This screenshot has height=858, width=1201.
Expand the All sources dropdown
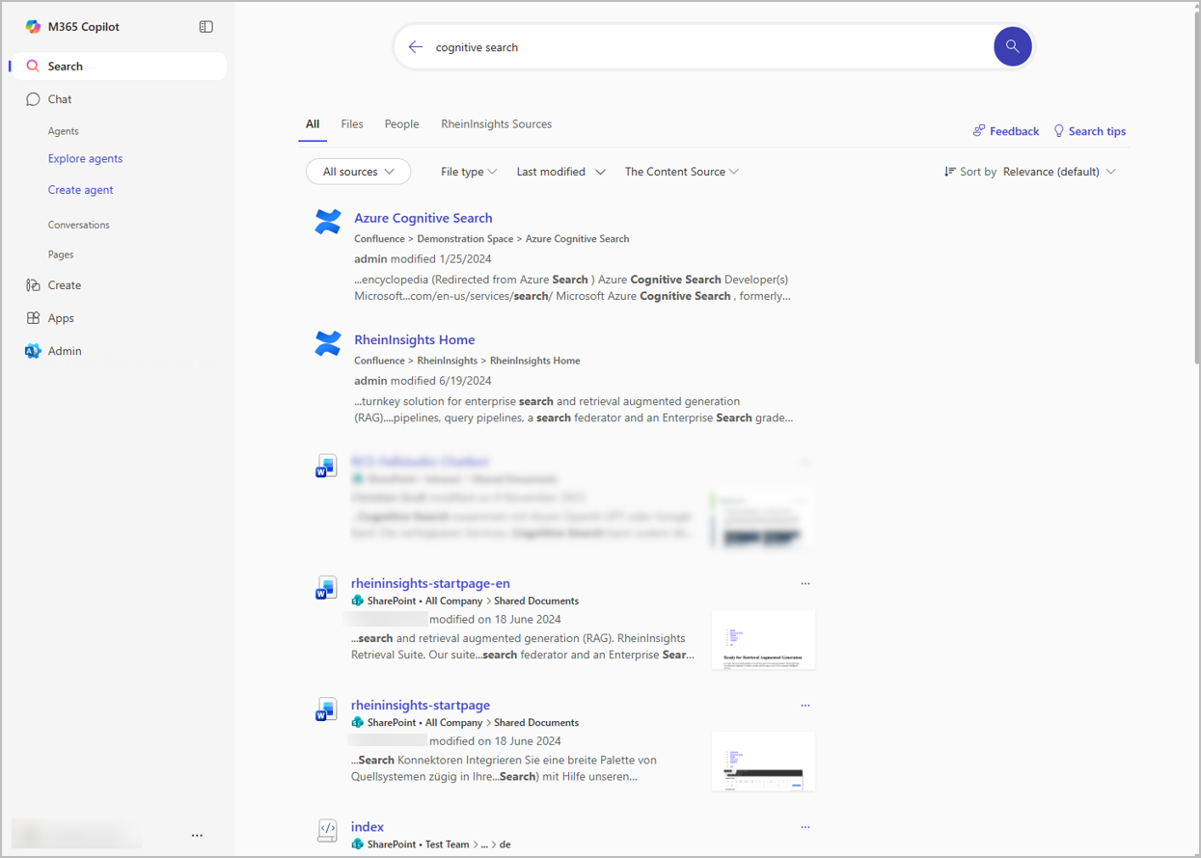click(x=358, y=172)
